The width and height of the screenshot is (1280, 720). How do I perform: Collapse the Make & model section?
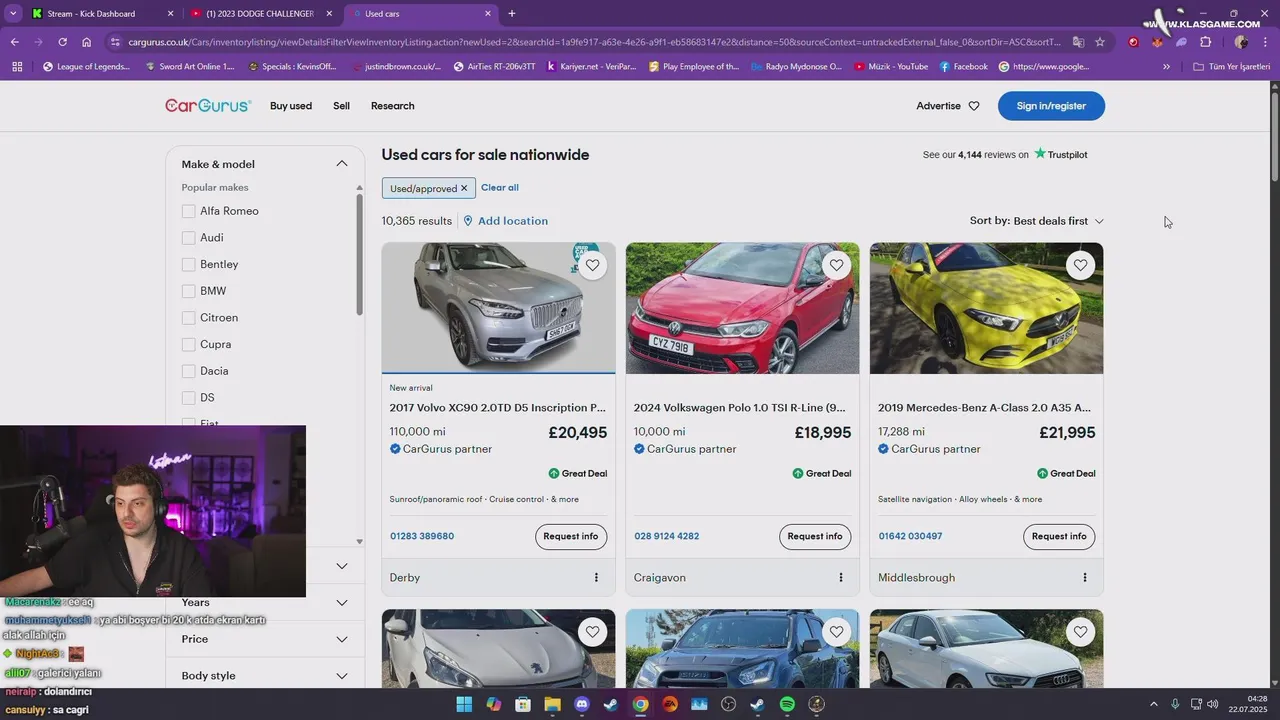[341, 164]
